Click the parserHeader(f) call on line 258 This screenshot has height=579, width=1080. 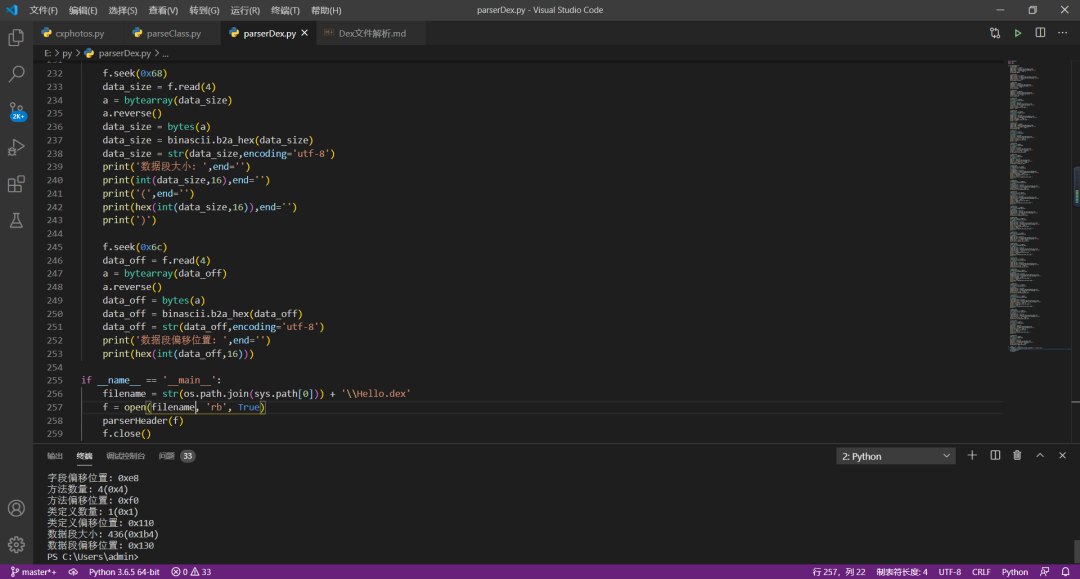click(x=143, y=421)
